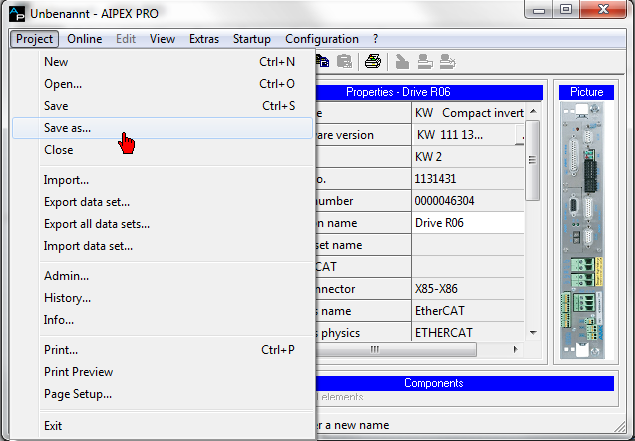Choose Export data set...
Screen dimensions: 635x441
(163, 202)
